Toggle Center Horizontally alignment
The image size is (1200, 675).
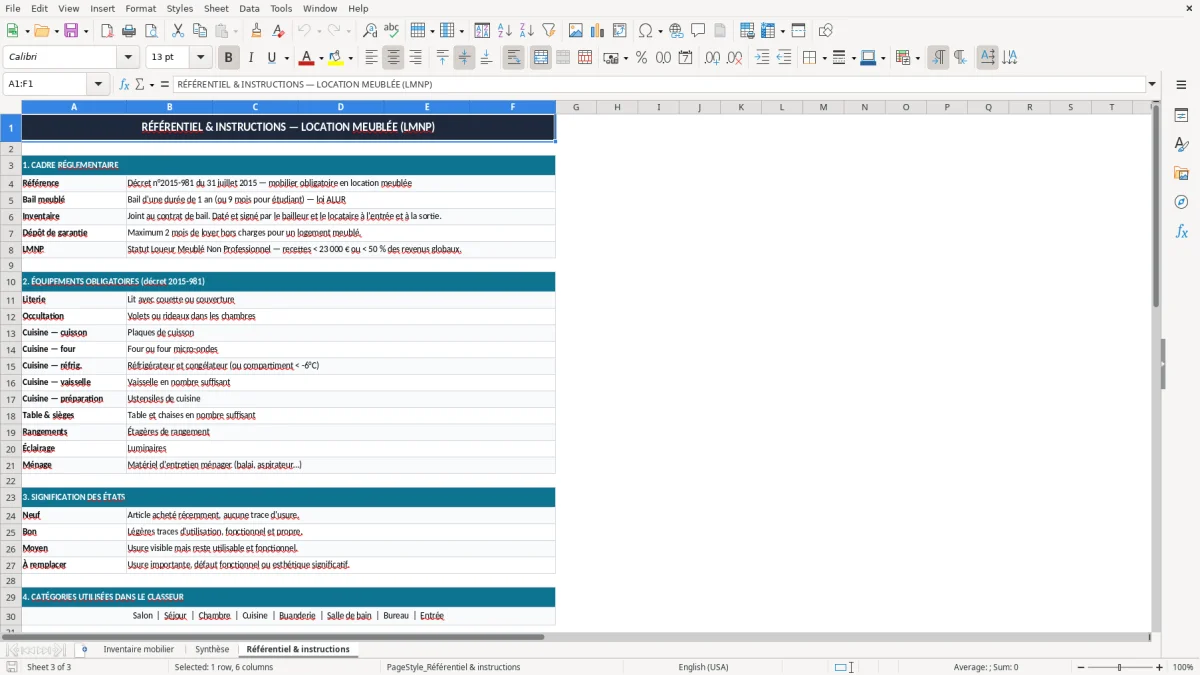click(393, 58)
